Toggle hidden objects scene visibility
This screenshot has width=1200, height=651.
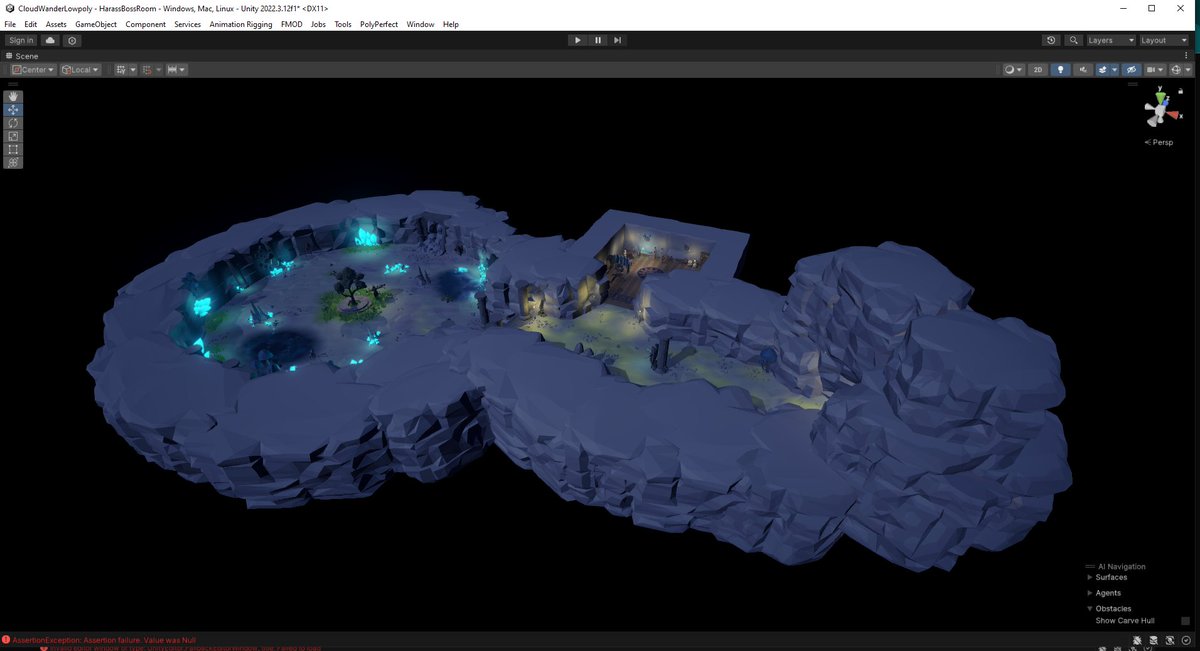pos(1131,70)
